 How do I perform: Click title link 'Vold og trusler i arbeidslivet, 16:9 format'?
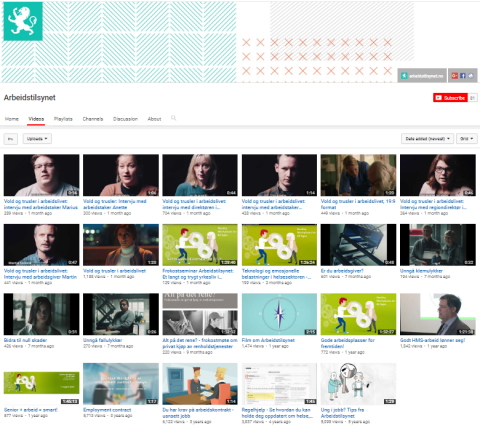point(358,204)
